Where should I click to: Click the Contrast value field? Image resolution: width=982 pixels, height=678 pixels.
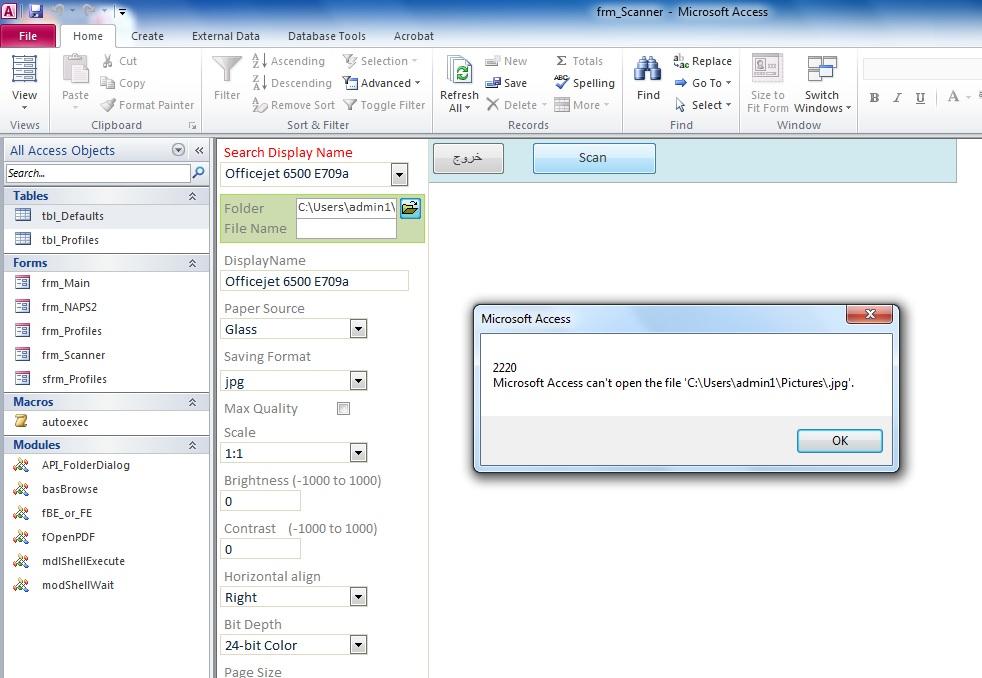[261, 549]
